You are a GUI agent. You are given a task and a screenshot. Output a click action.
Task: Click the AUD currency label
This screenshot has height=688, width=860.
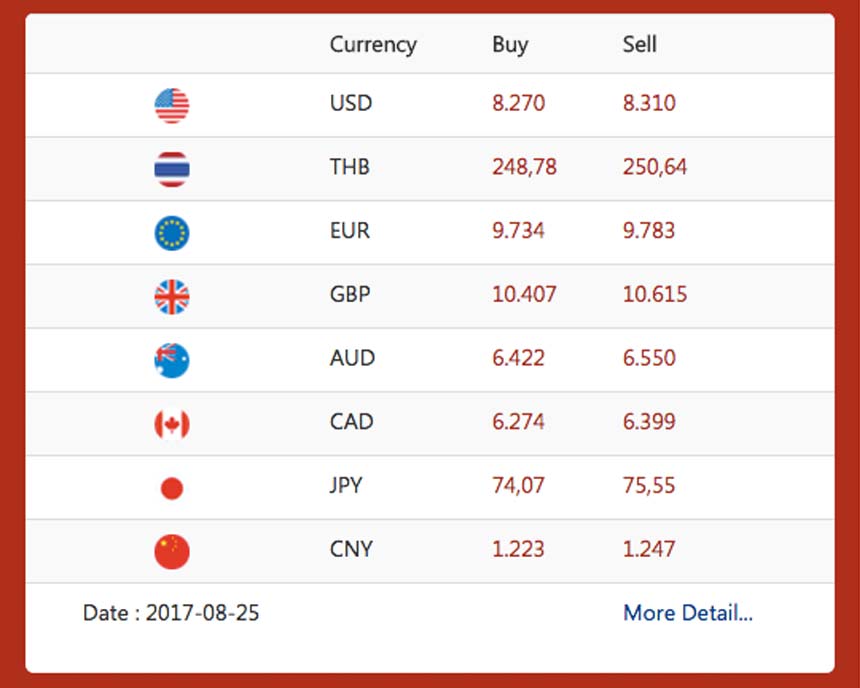pyautogui.click(x=352, y=358)
